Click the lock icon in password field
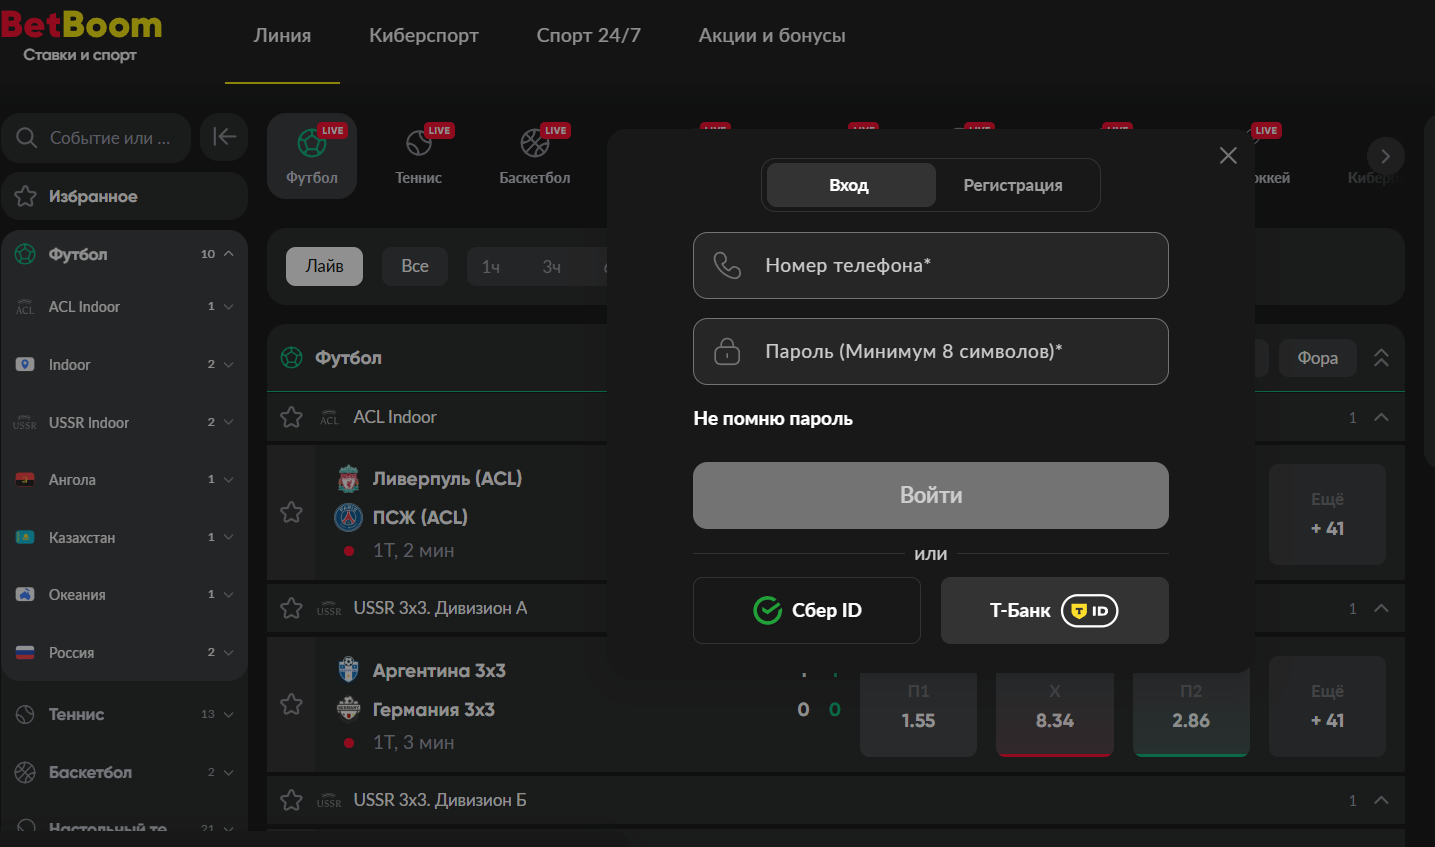 click(727, 351)
